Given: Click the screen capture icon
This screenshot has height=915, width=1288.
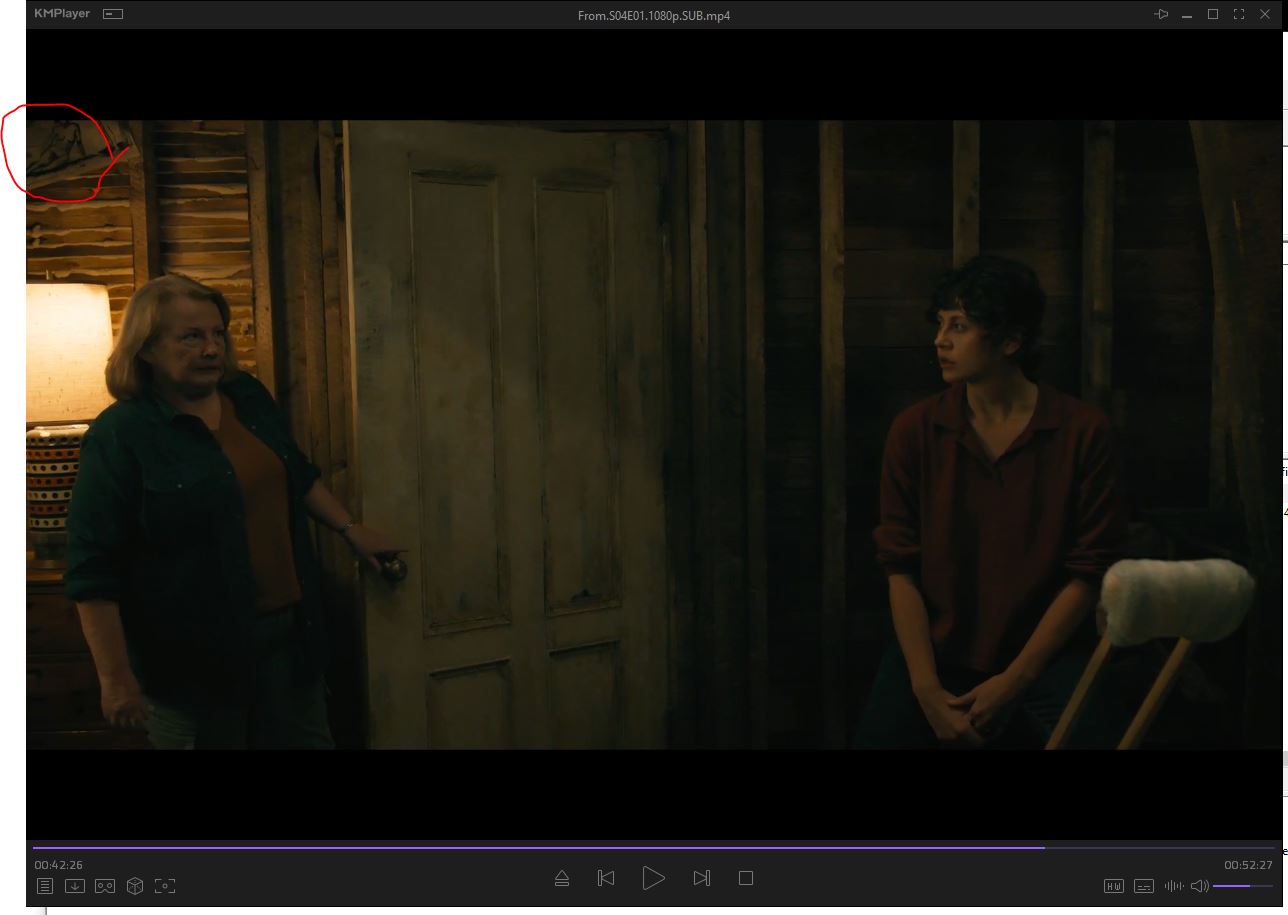Looking at the screenshot, I should pos(165,886).
